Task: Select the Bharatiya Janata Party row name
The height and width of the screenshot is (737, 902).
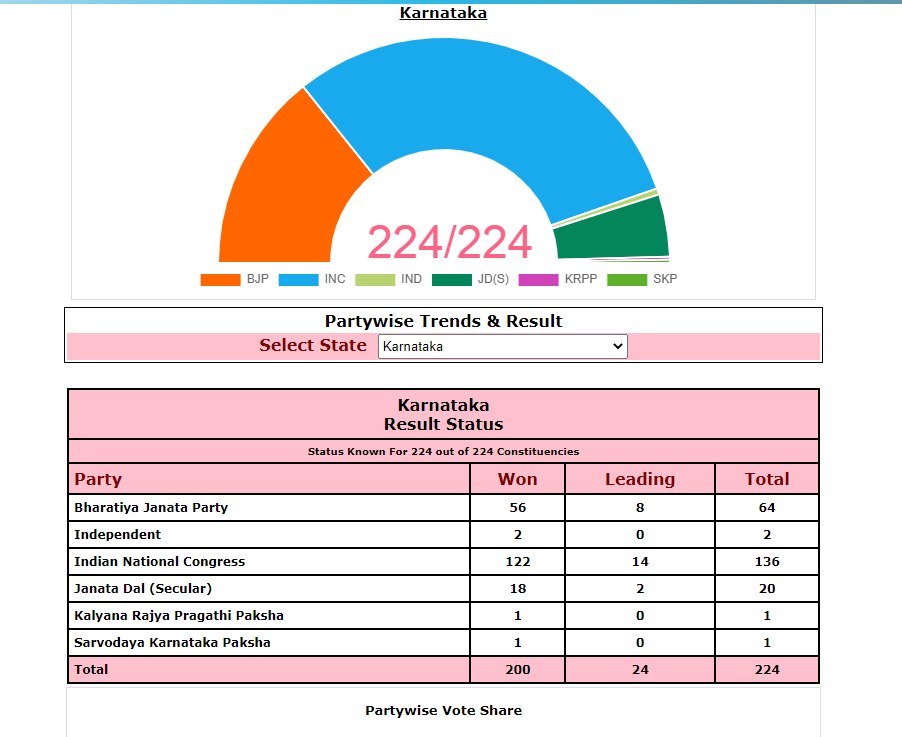Action: coord(151,507)
